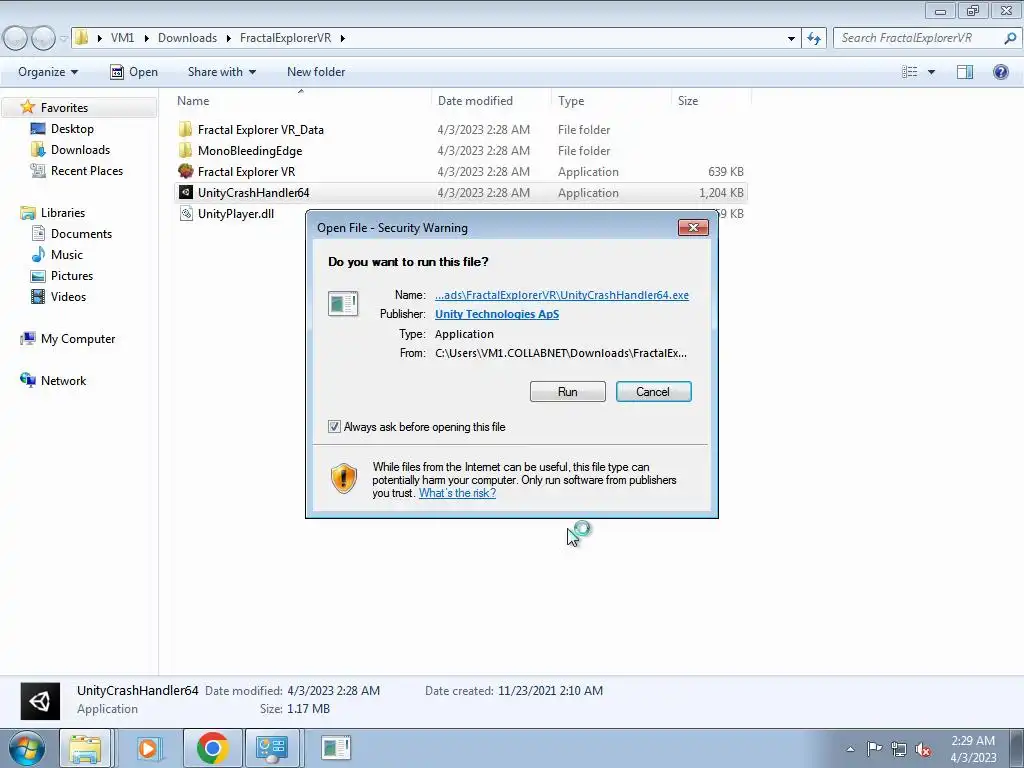1024x768 pixels.
Task: Select the Fractal Explorer VR application
Action: point(246,172)
